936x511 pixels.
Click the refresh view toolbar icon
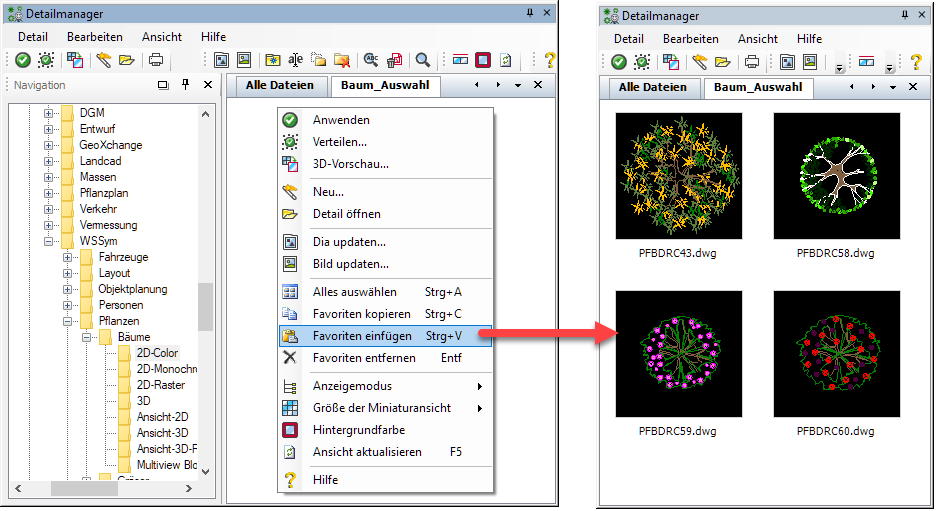(x=506, y=60)
